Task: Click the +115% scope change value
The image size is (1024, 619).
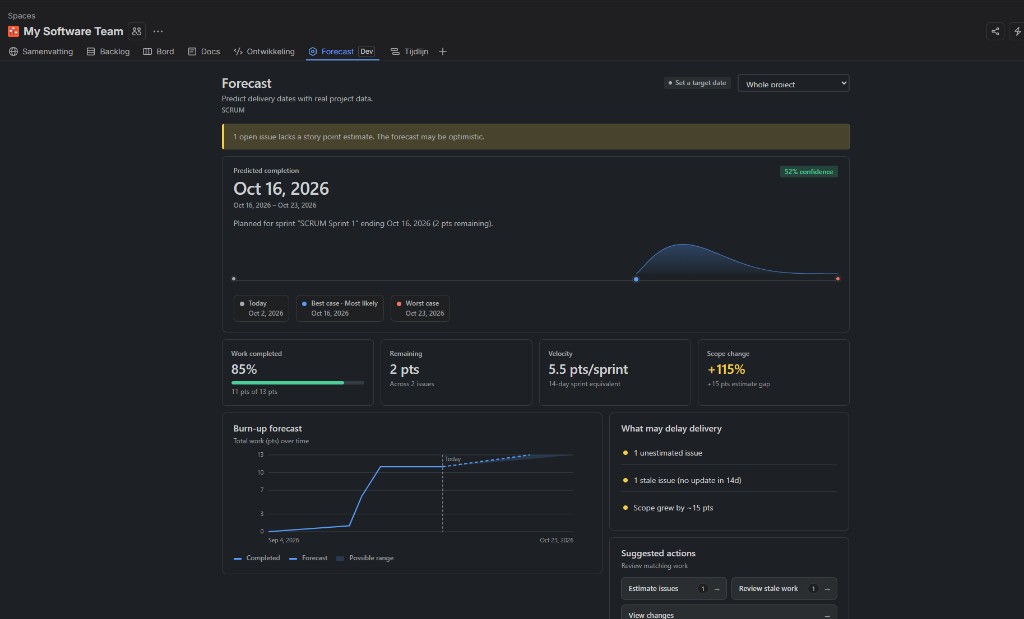Action: (x=726, y=370)
